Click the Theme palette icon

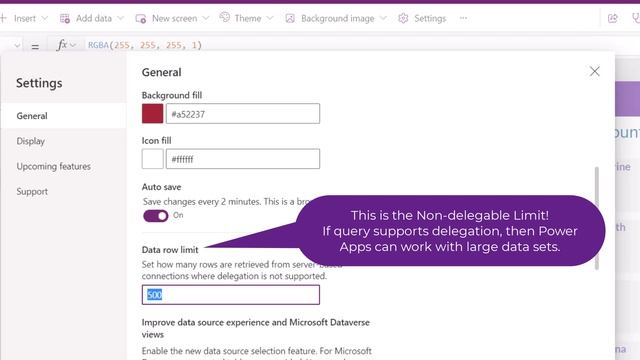click(224, 18)
